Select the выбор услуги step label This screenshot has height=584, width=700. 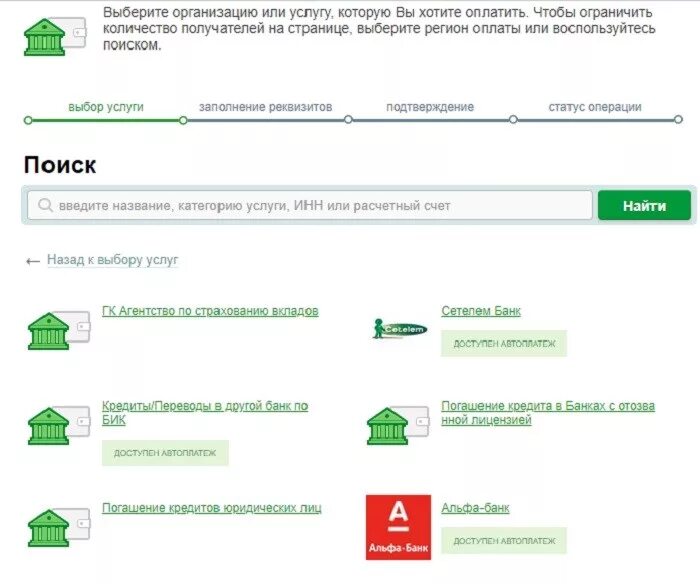click(x=106, y=107)
